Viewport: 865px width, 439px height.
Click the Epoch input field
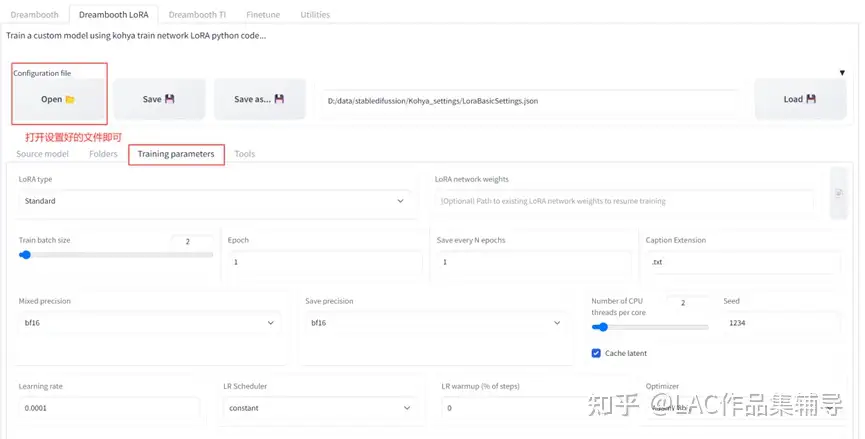point(325,262)
